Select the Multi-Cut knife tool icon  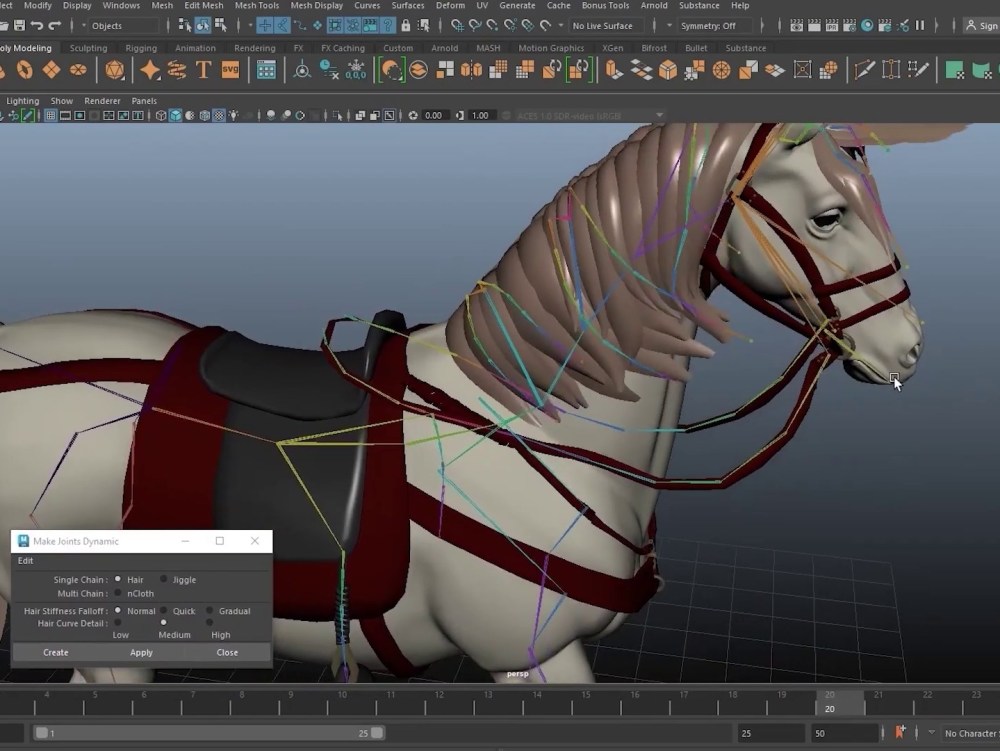[864, 69]
